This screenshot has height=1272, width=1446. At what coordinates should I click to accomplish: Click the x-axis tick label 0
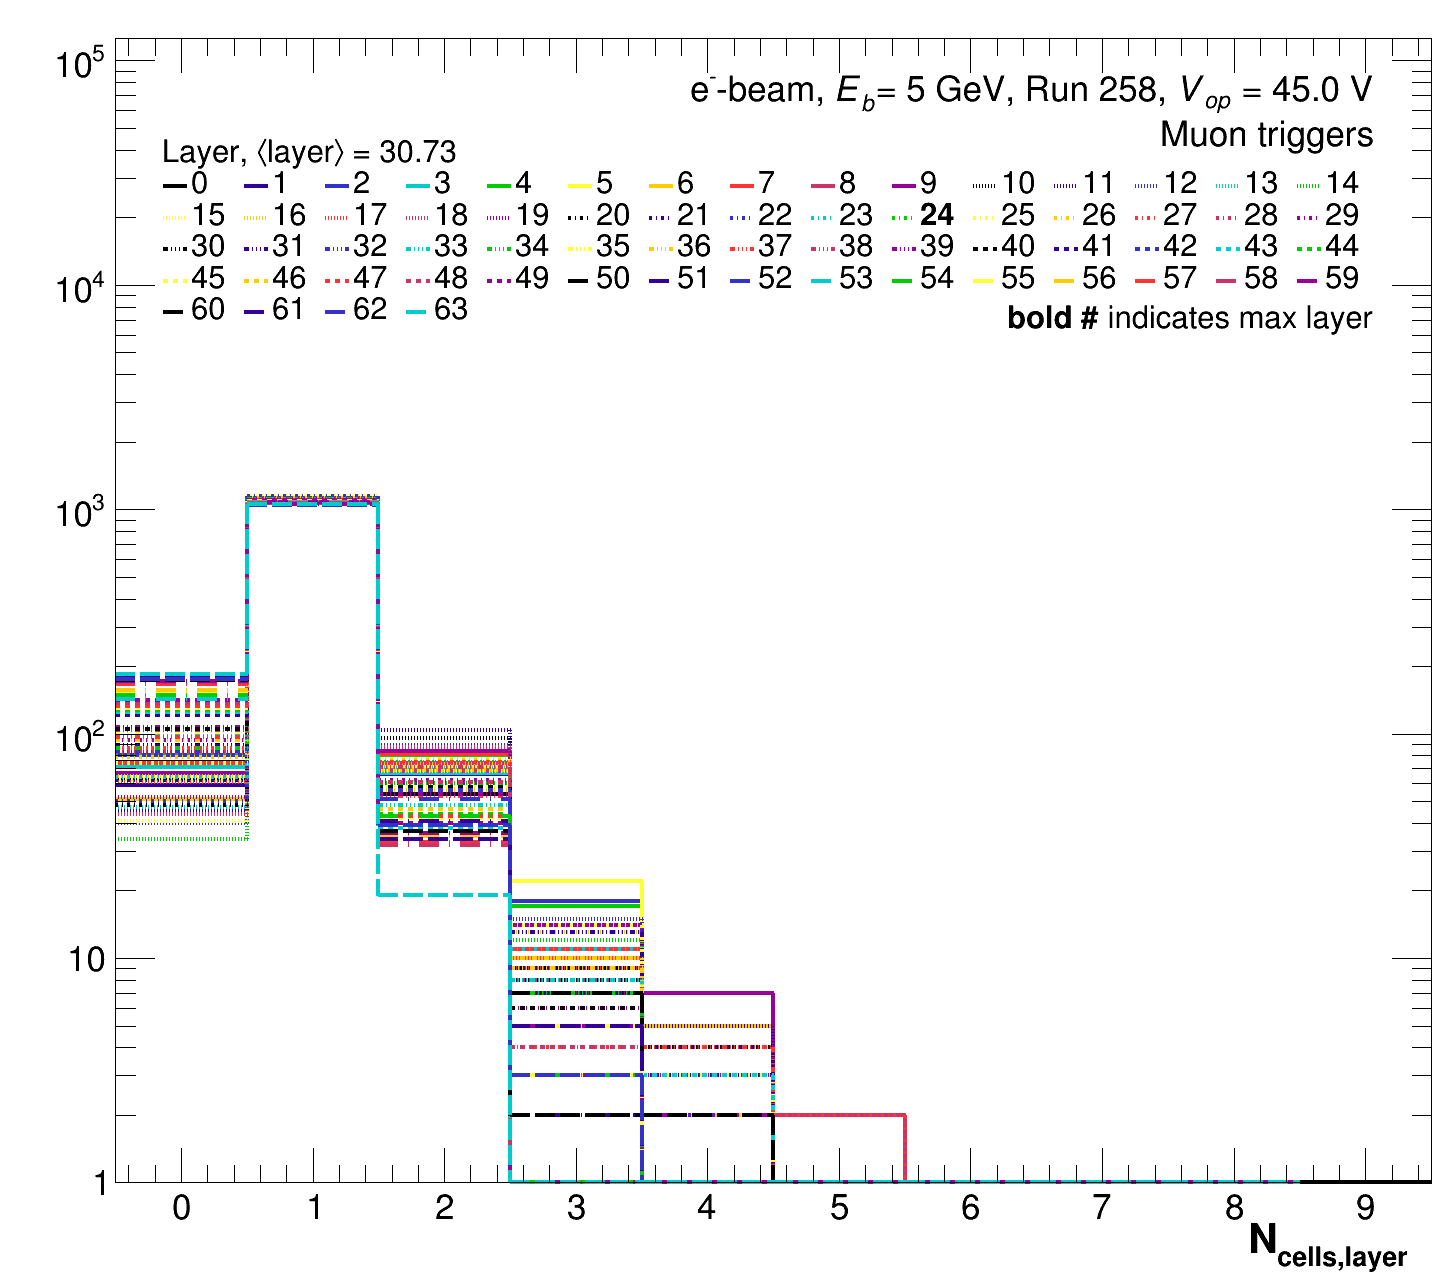coord(181,1210)
